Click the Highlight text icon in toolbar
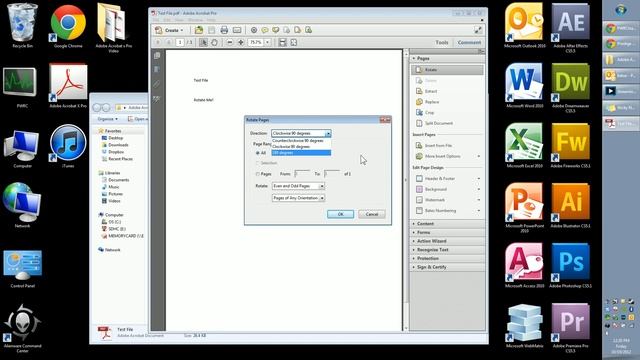The height and width of the screenshot is (360, 640). [276, 30]
